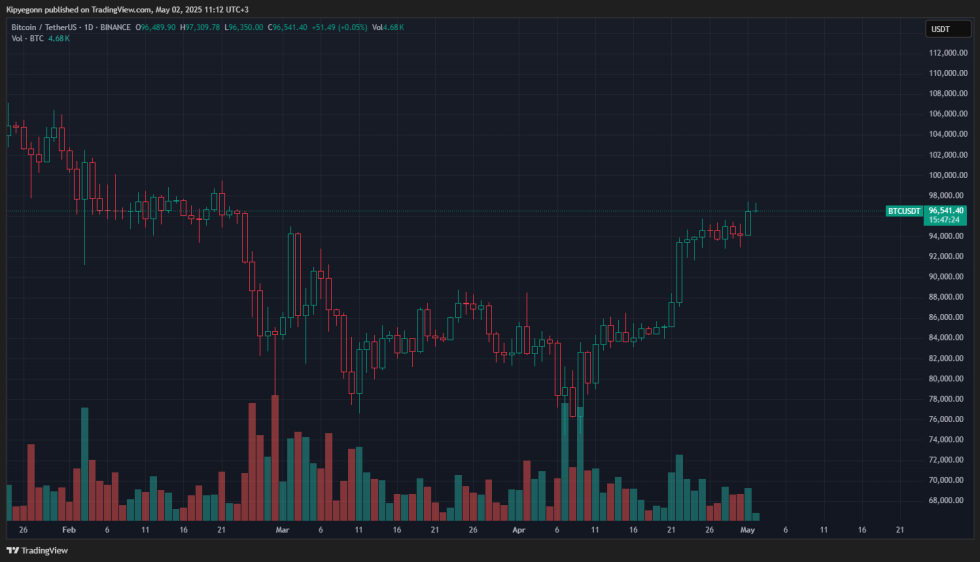The width and height of the screenshot is (980, 562).
Task: Click the current price 96,541.40 tag
Action: (x=946, y=211)
